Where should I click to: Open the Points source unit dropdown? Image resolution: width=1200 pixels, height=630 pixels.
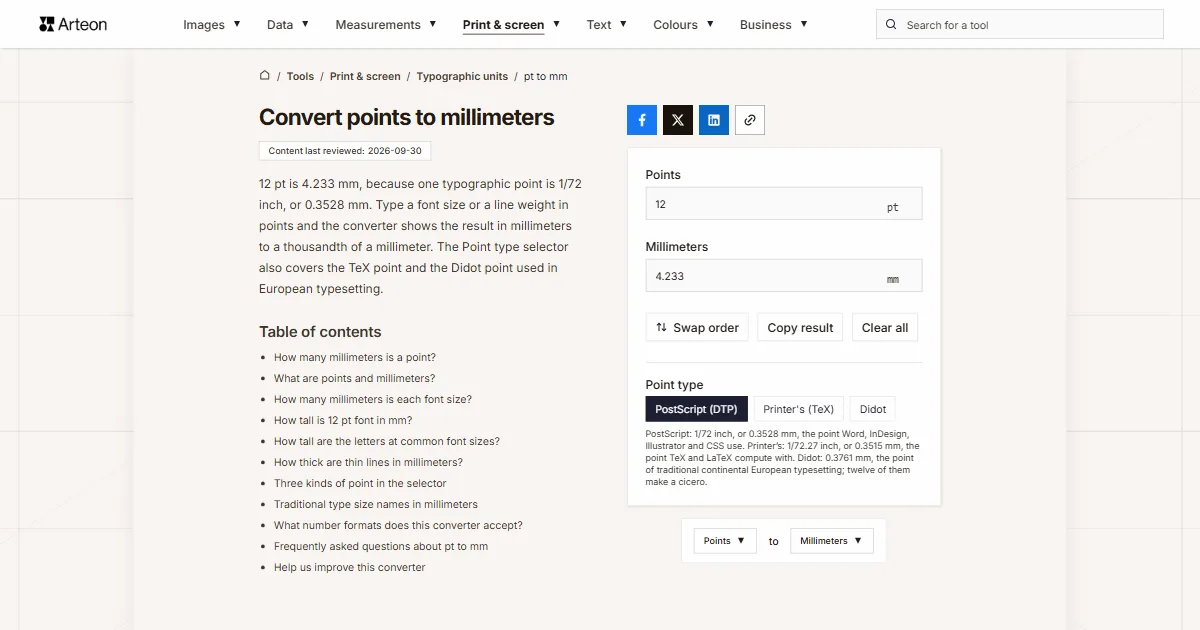pyautogui.click(x=724, y=541)
